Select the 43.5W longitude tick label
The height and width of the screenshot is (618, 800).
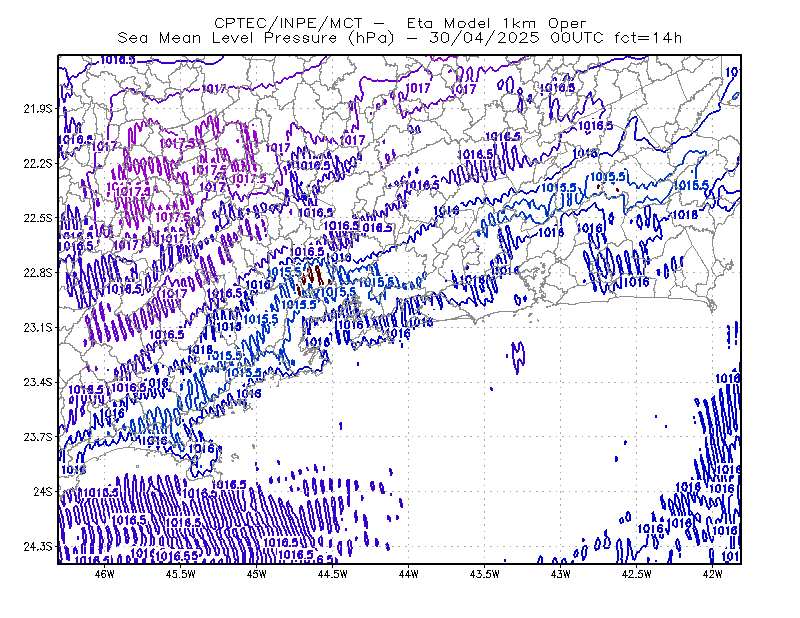pyautogui.click(x=485, y=574)
